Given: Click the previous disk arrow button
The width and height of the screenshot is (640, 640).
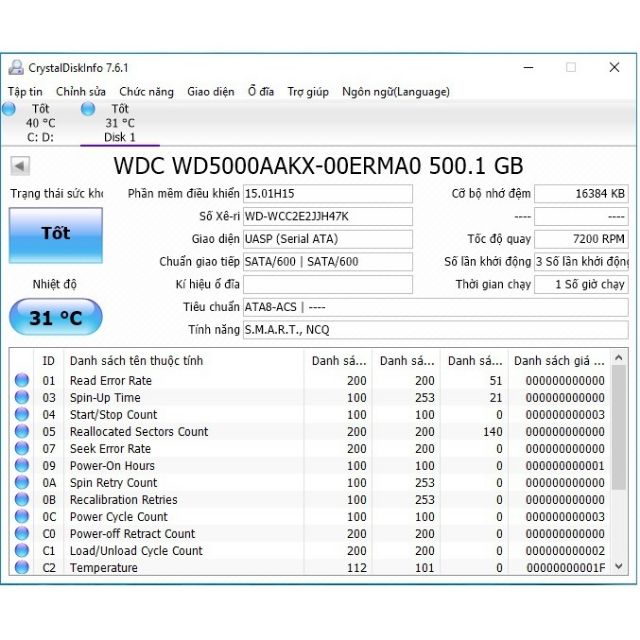Looking at the screenshot, I should click(x=20, y=166).
